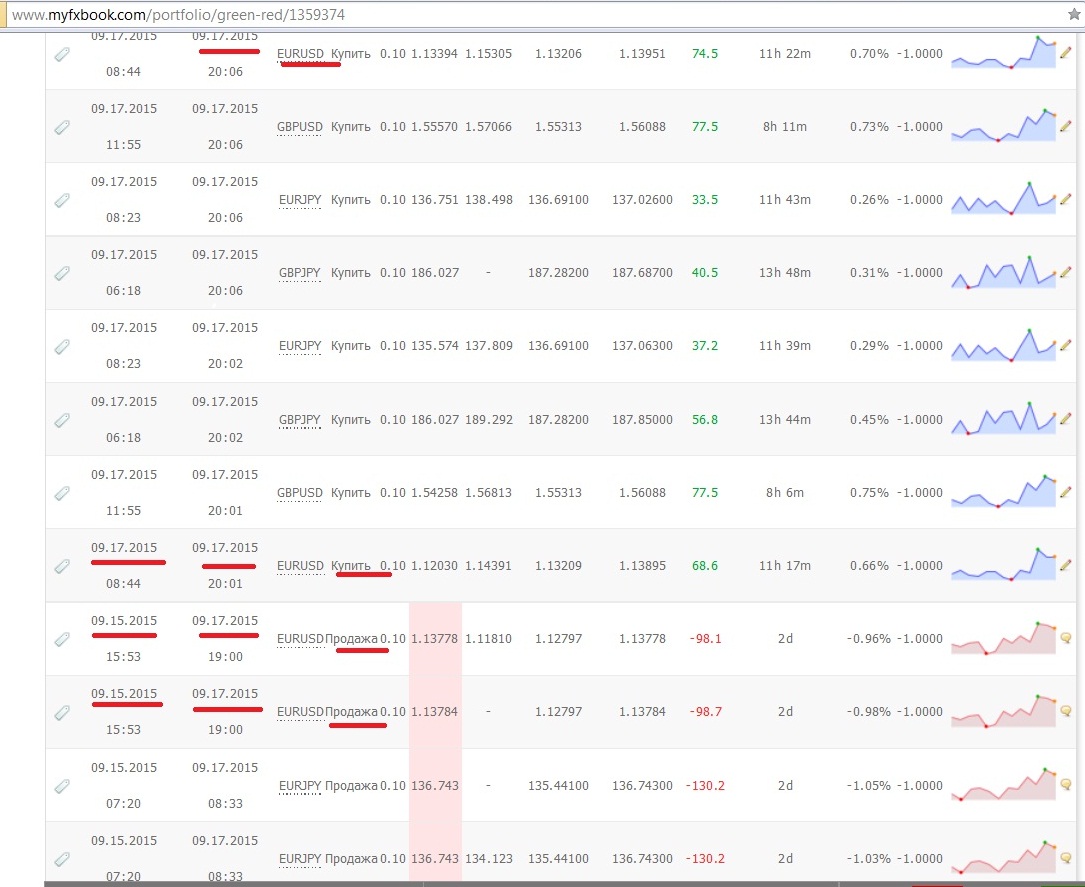Viewport: 1085px width, 887px height.
Task: Open EURUSD symbol link in 68.6 pips row
Action: (x=300, y=565)
